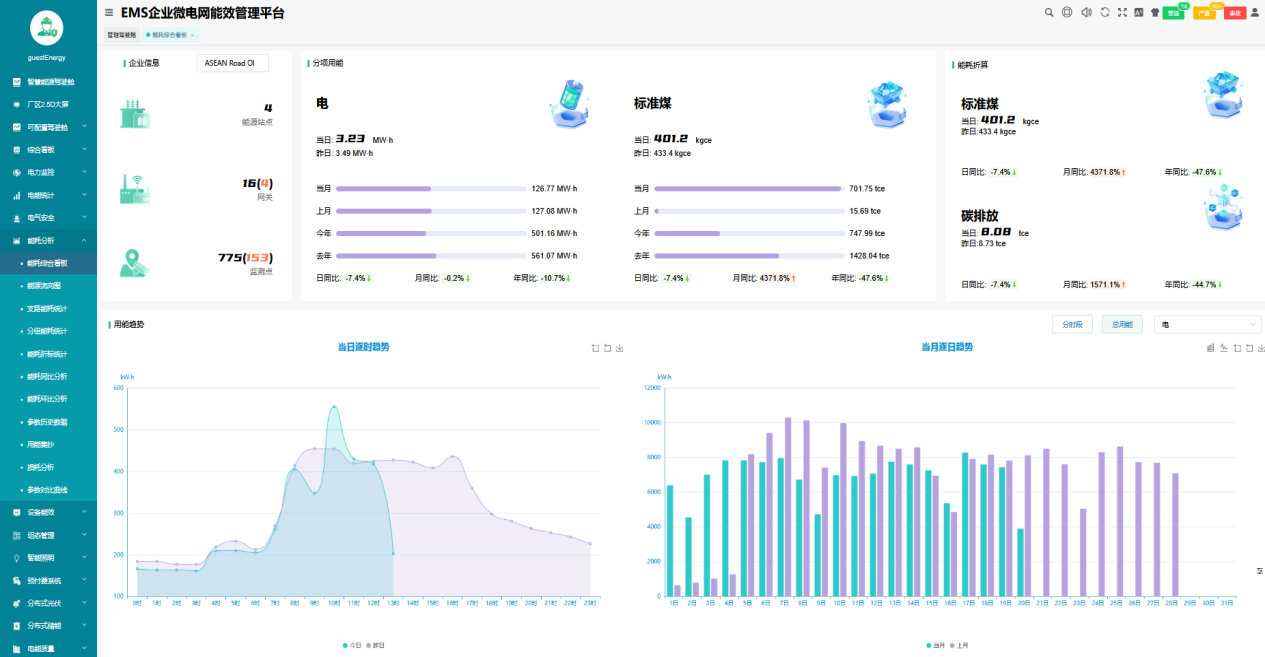This screenshot has height=657, width=1265.
Task: Click the ASEAN Road enterprise input field
Action: [232, 63]
